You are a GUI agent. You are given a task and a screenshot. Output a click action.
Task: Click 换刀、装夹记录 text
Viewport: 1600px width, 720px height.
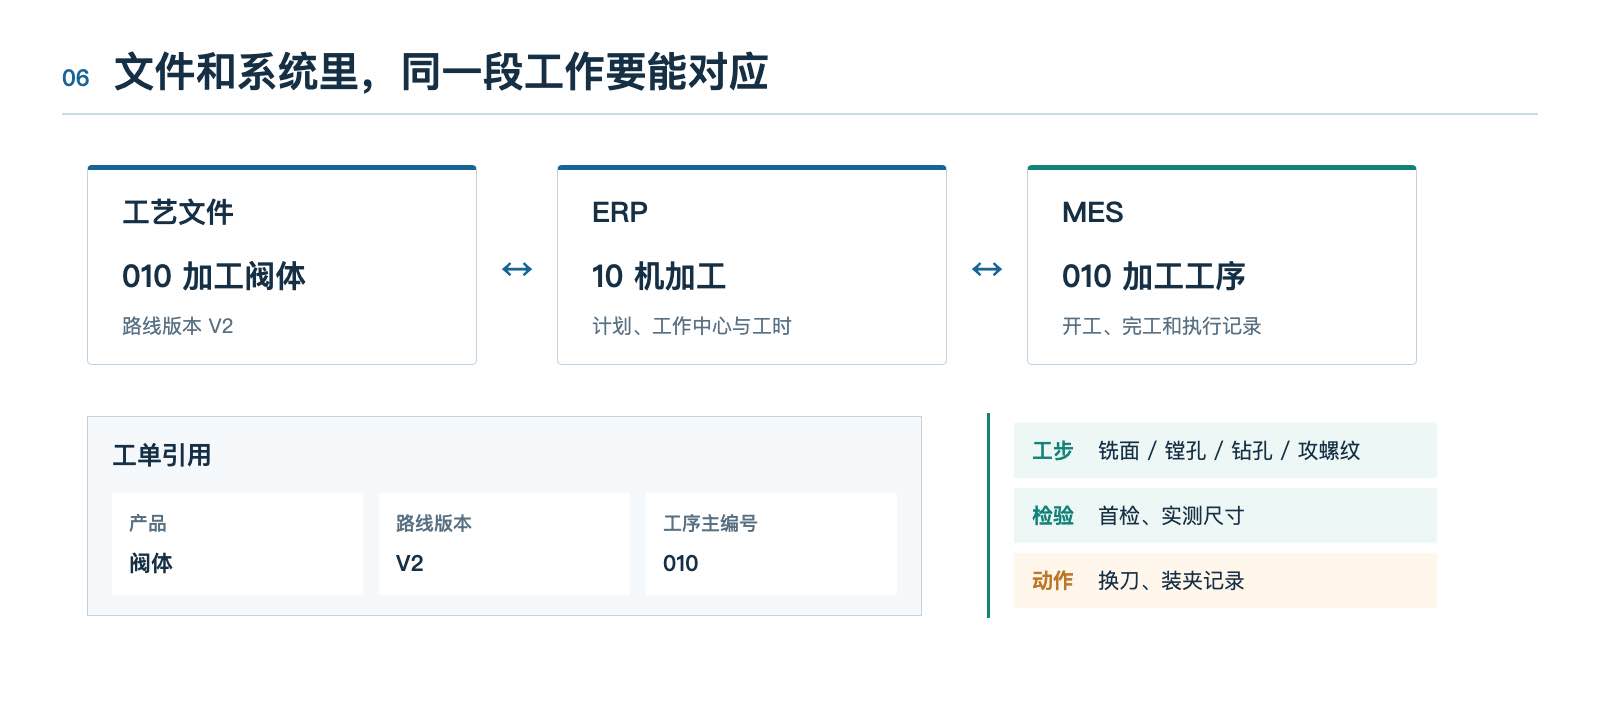tap(1171, 580)
